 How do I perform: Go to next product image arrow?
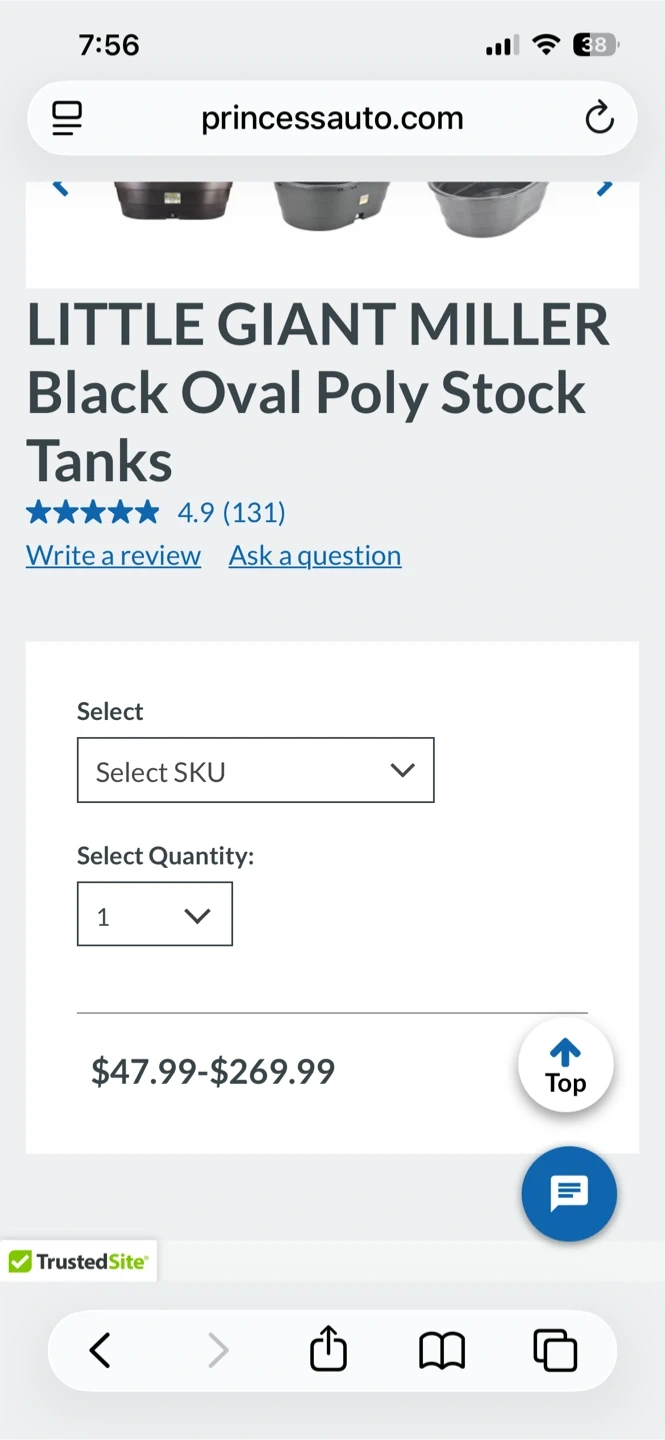[604, 187]
